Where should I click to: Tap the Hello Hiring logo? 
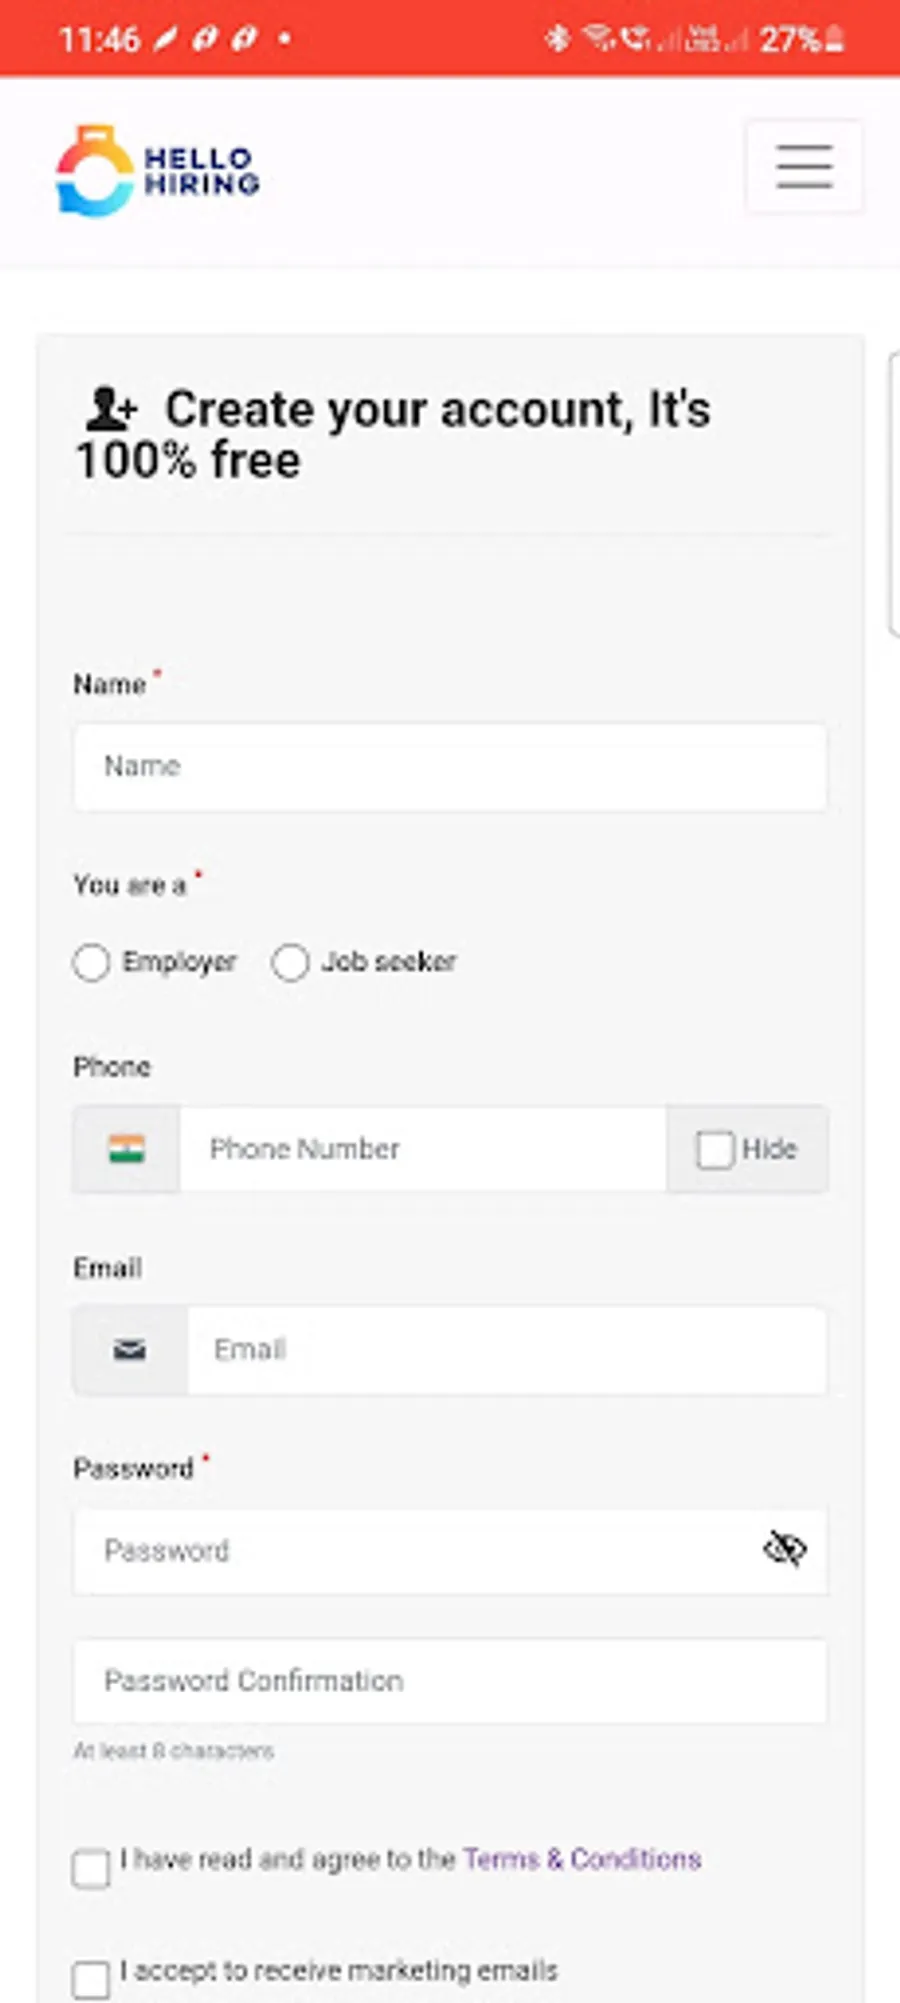point(158,171)
